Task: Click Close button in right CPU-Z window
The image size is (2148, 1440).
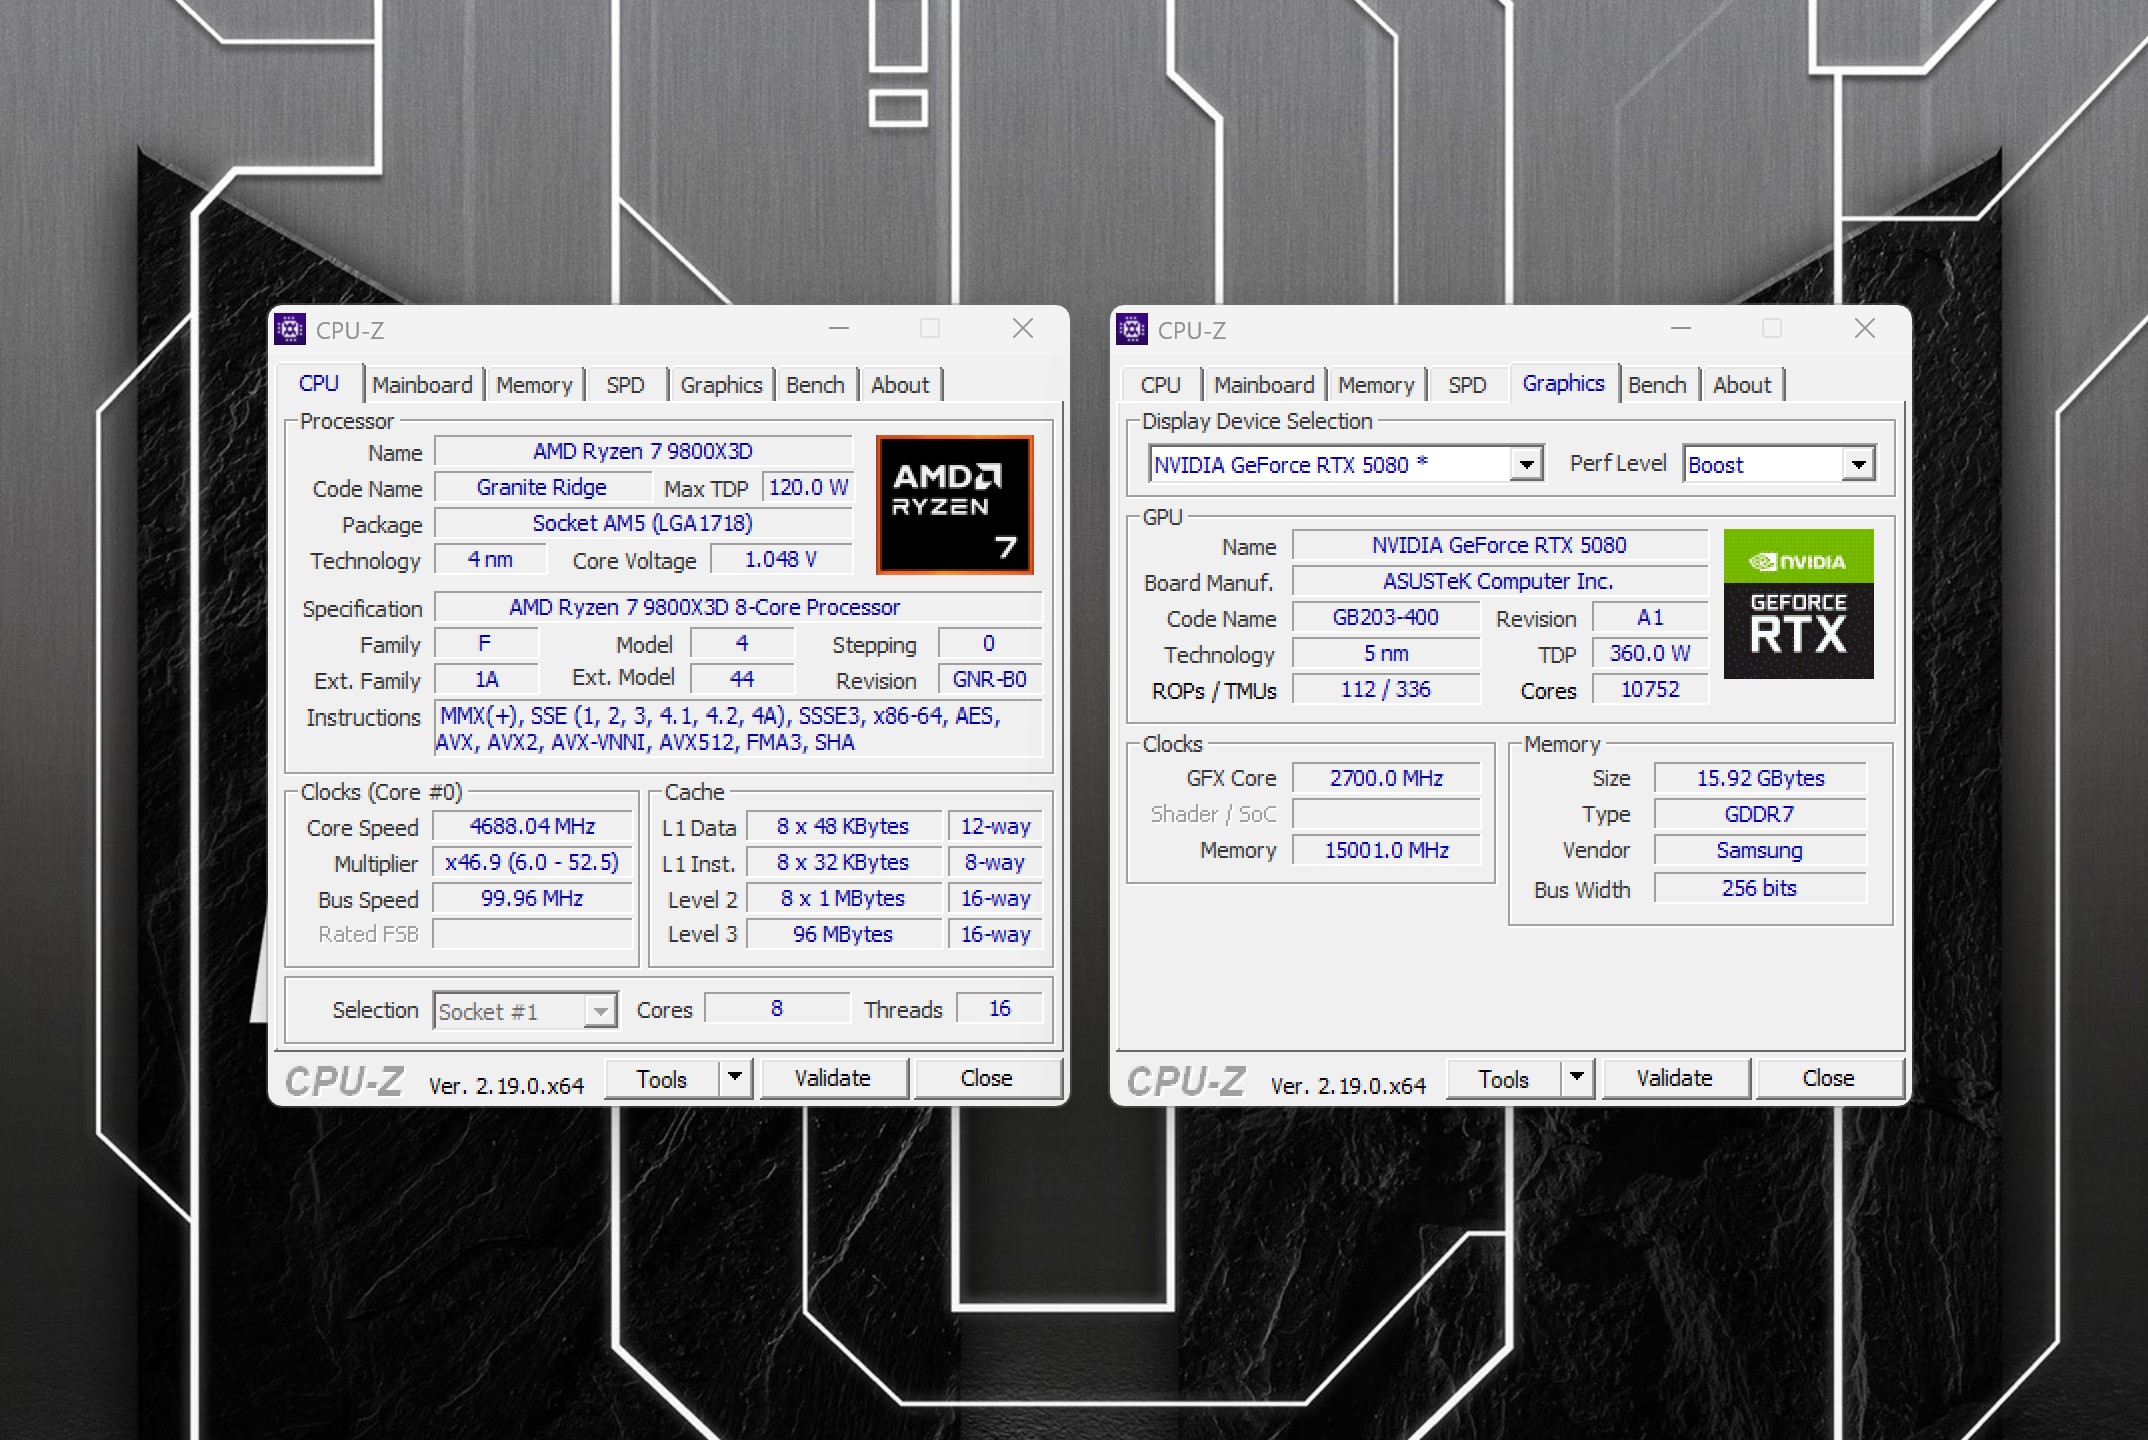Action: point(1829,1079)
